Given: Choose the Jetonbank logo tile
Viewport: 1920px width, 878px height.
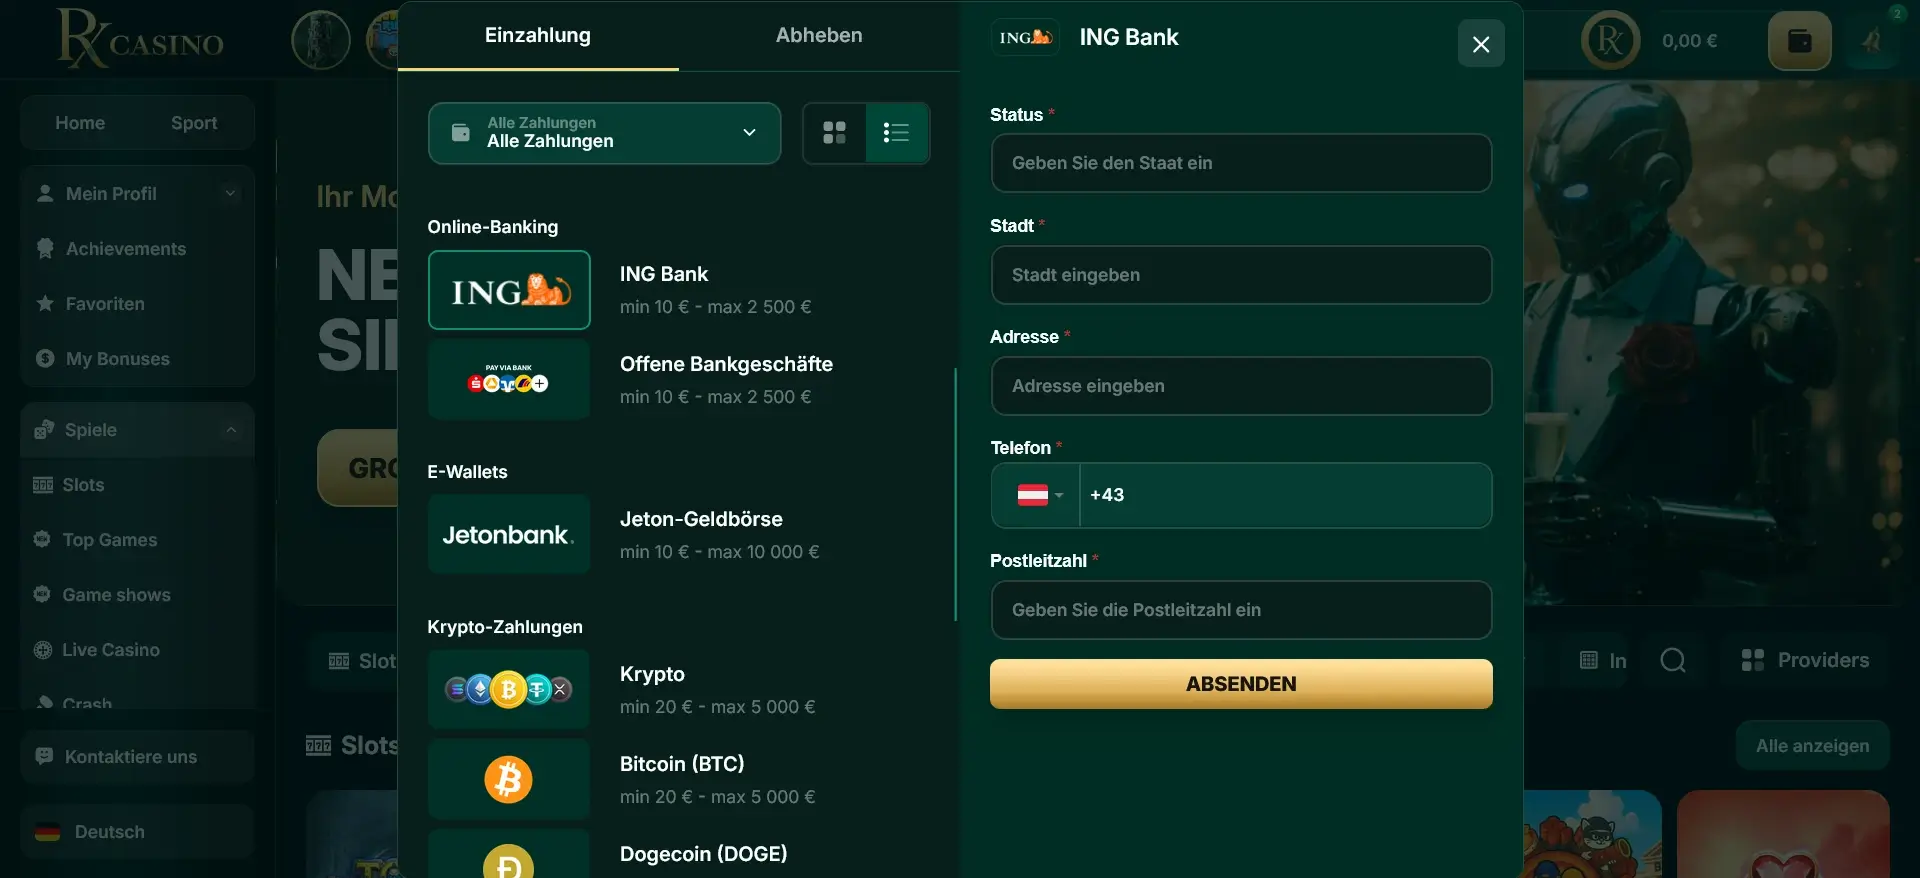Looking at the screenshot, I should point(509,535).
